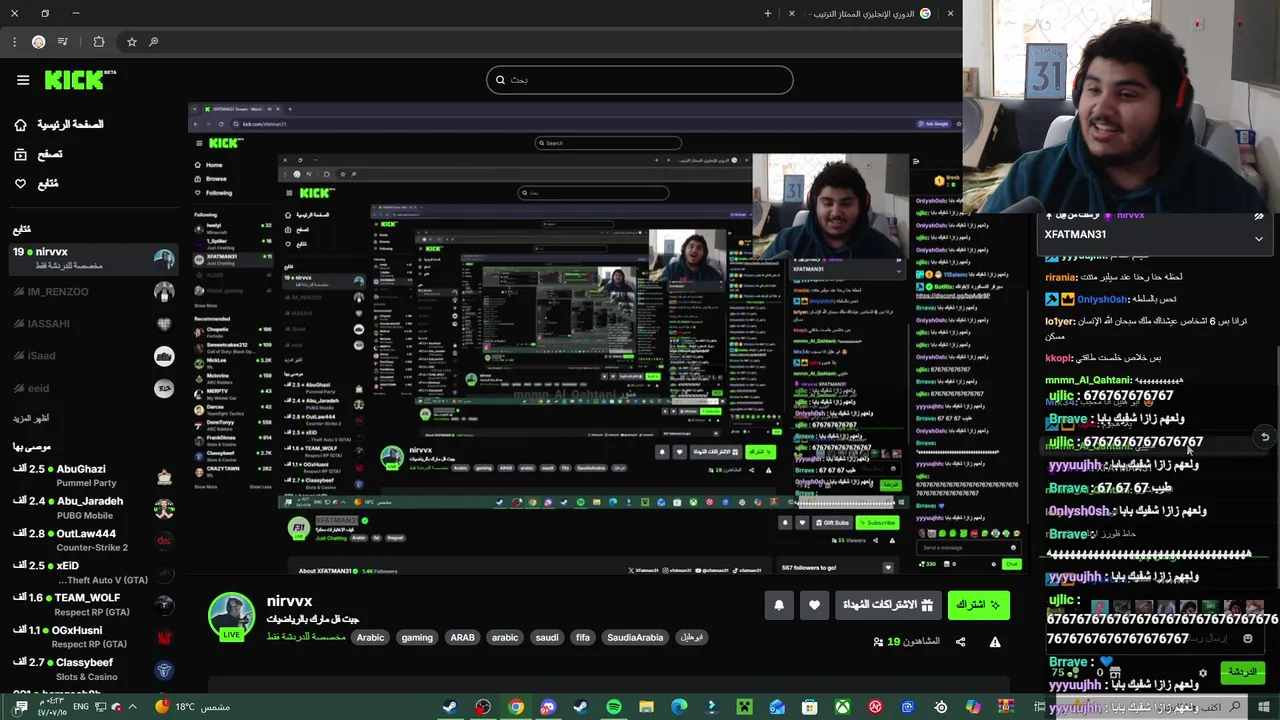This screenshot has width=1280, height=720.
Task: Open recommended channel TEAM_WOLF
Action: tap(94, 604)
